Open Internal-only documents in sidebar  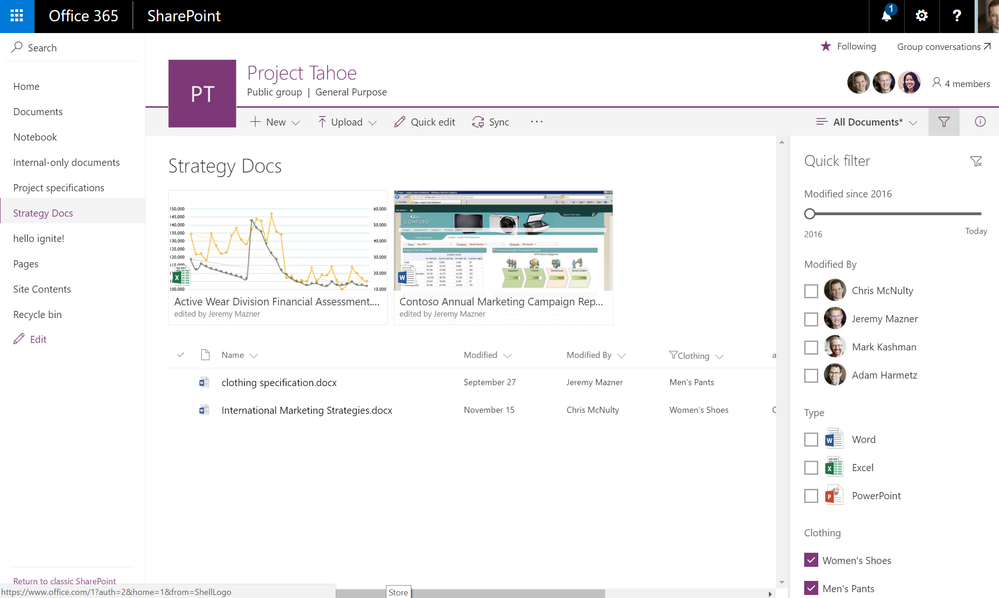[x=66, y=162]
